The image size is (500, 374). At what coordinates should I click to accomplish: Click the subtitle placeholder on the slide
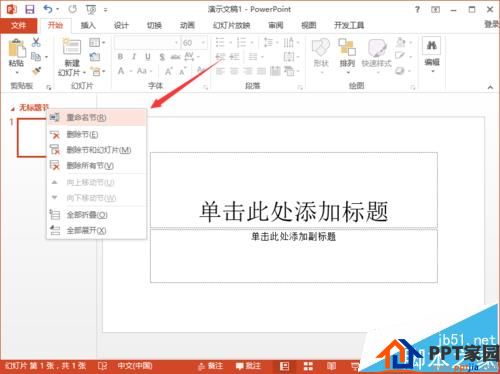294,256
